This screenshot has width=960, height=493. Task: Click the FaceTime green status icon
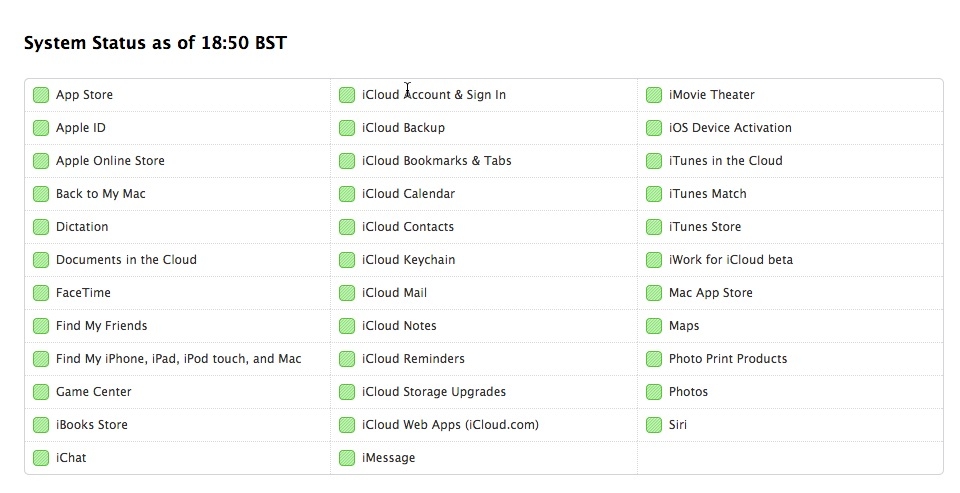point(41,293)
